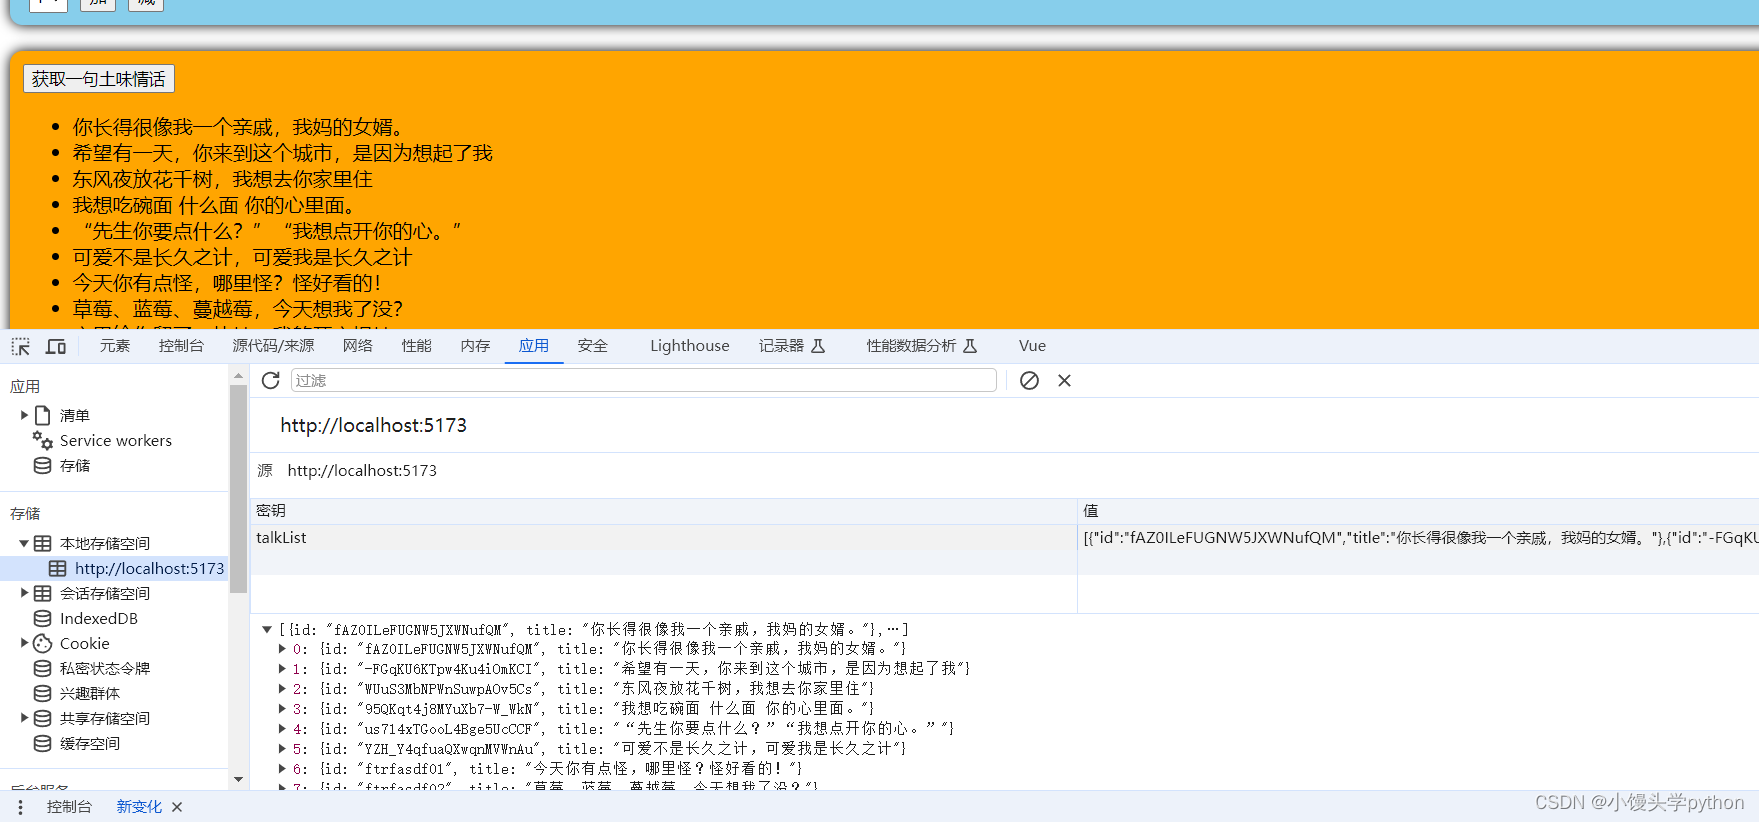Click the 清单 document icon
Viewport: 1759px width, 822px height.
click(x=42, y=415)
